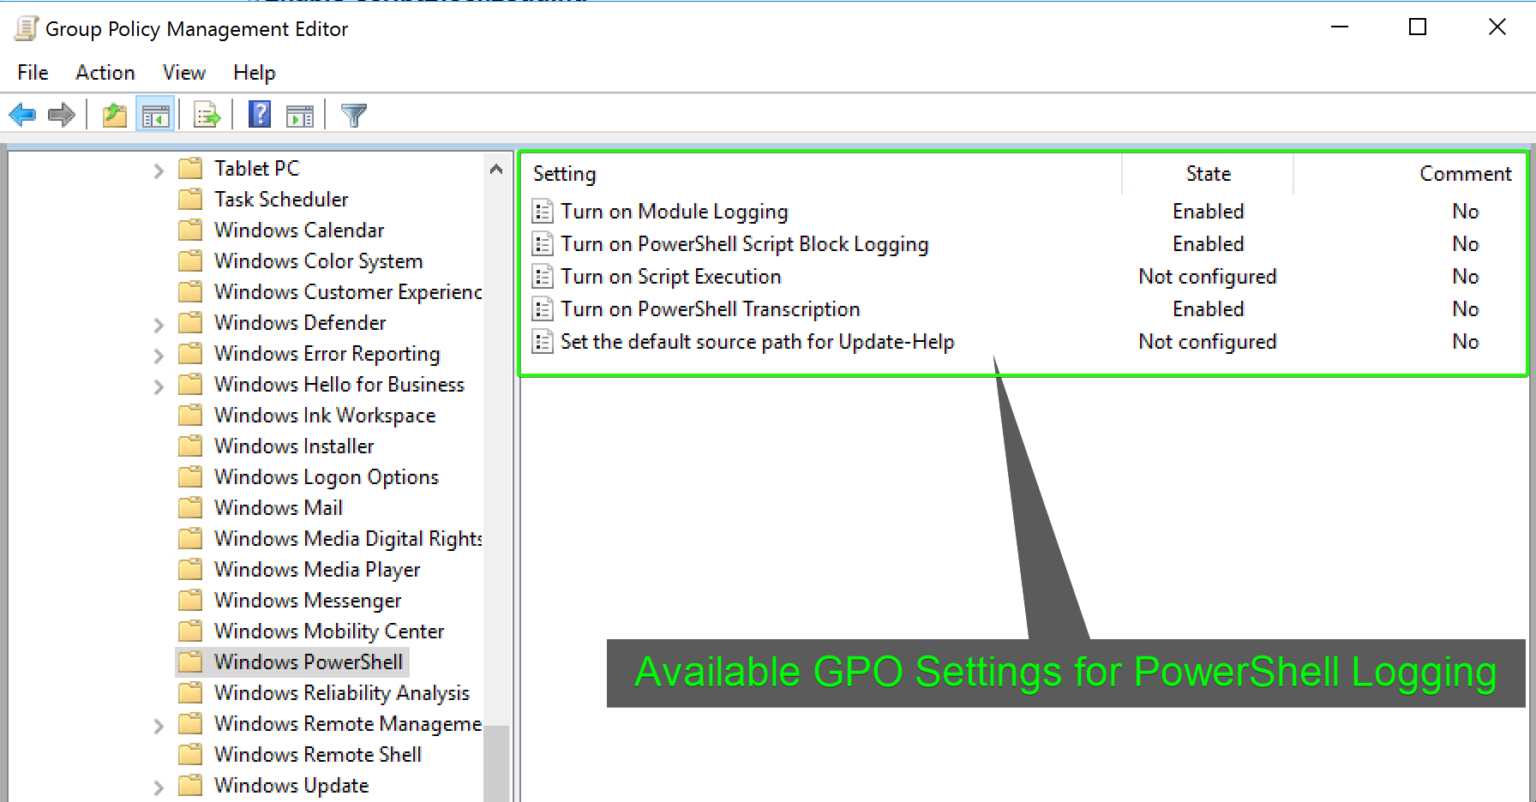Open Help using the question mark icon
The image size is (1536, 802).
tap(259, 113)
